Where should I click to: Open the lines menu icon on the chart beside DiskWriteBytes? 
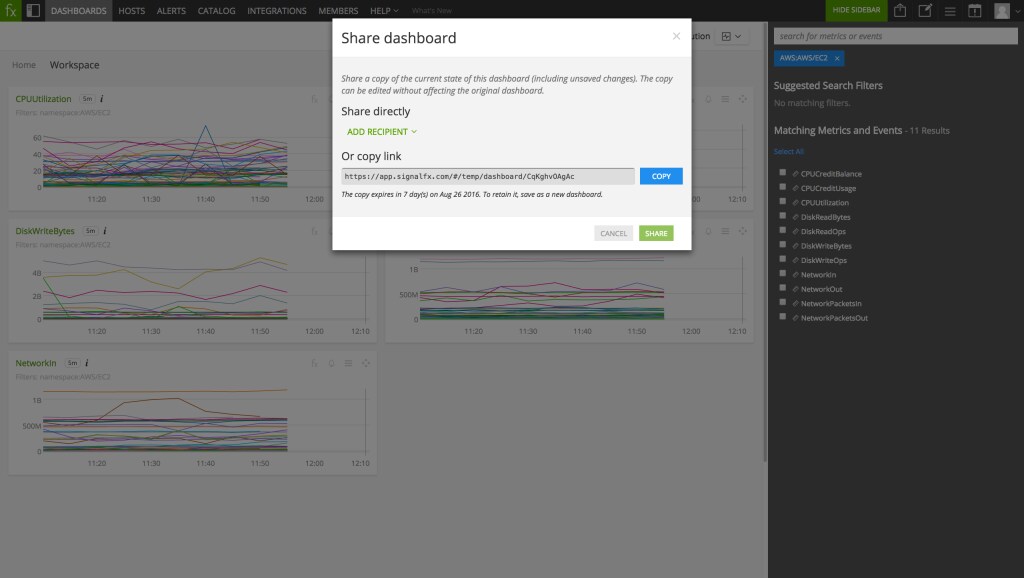point(725,231)
